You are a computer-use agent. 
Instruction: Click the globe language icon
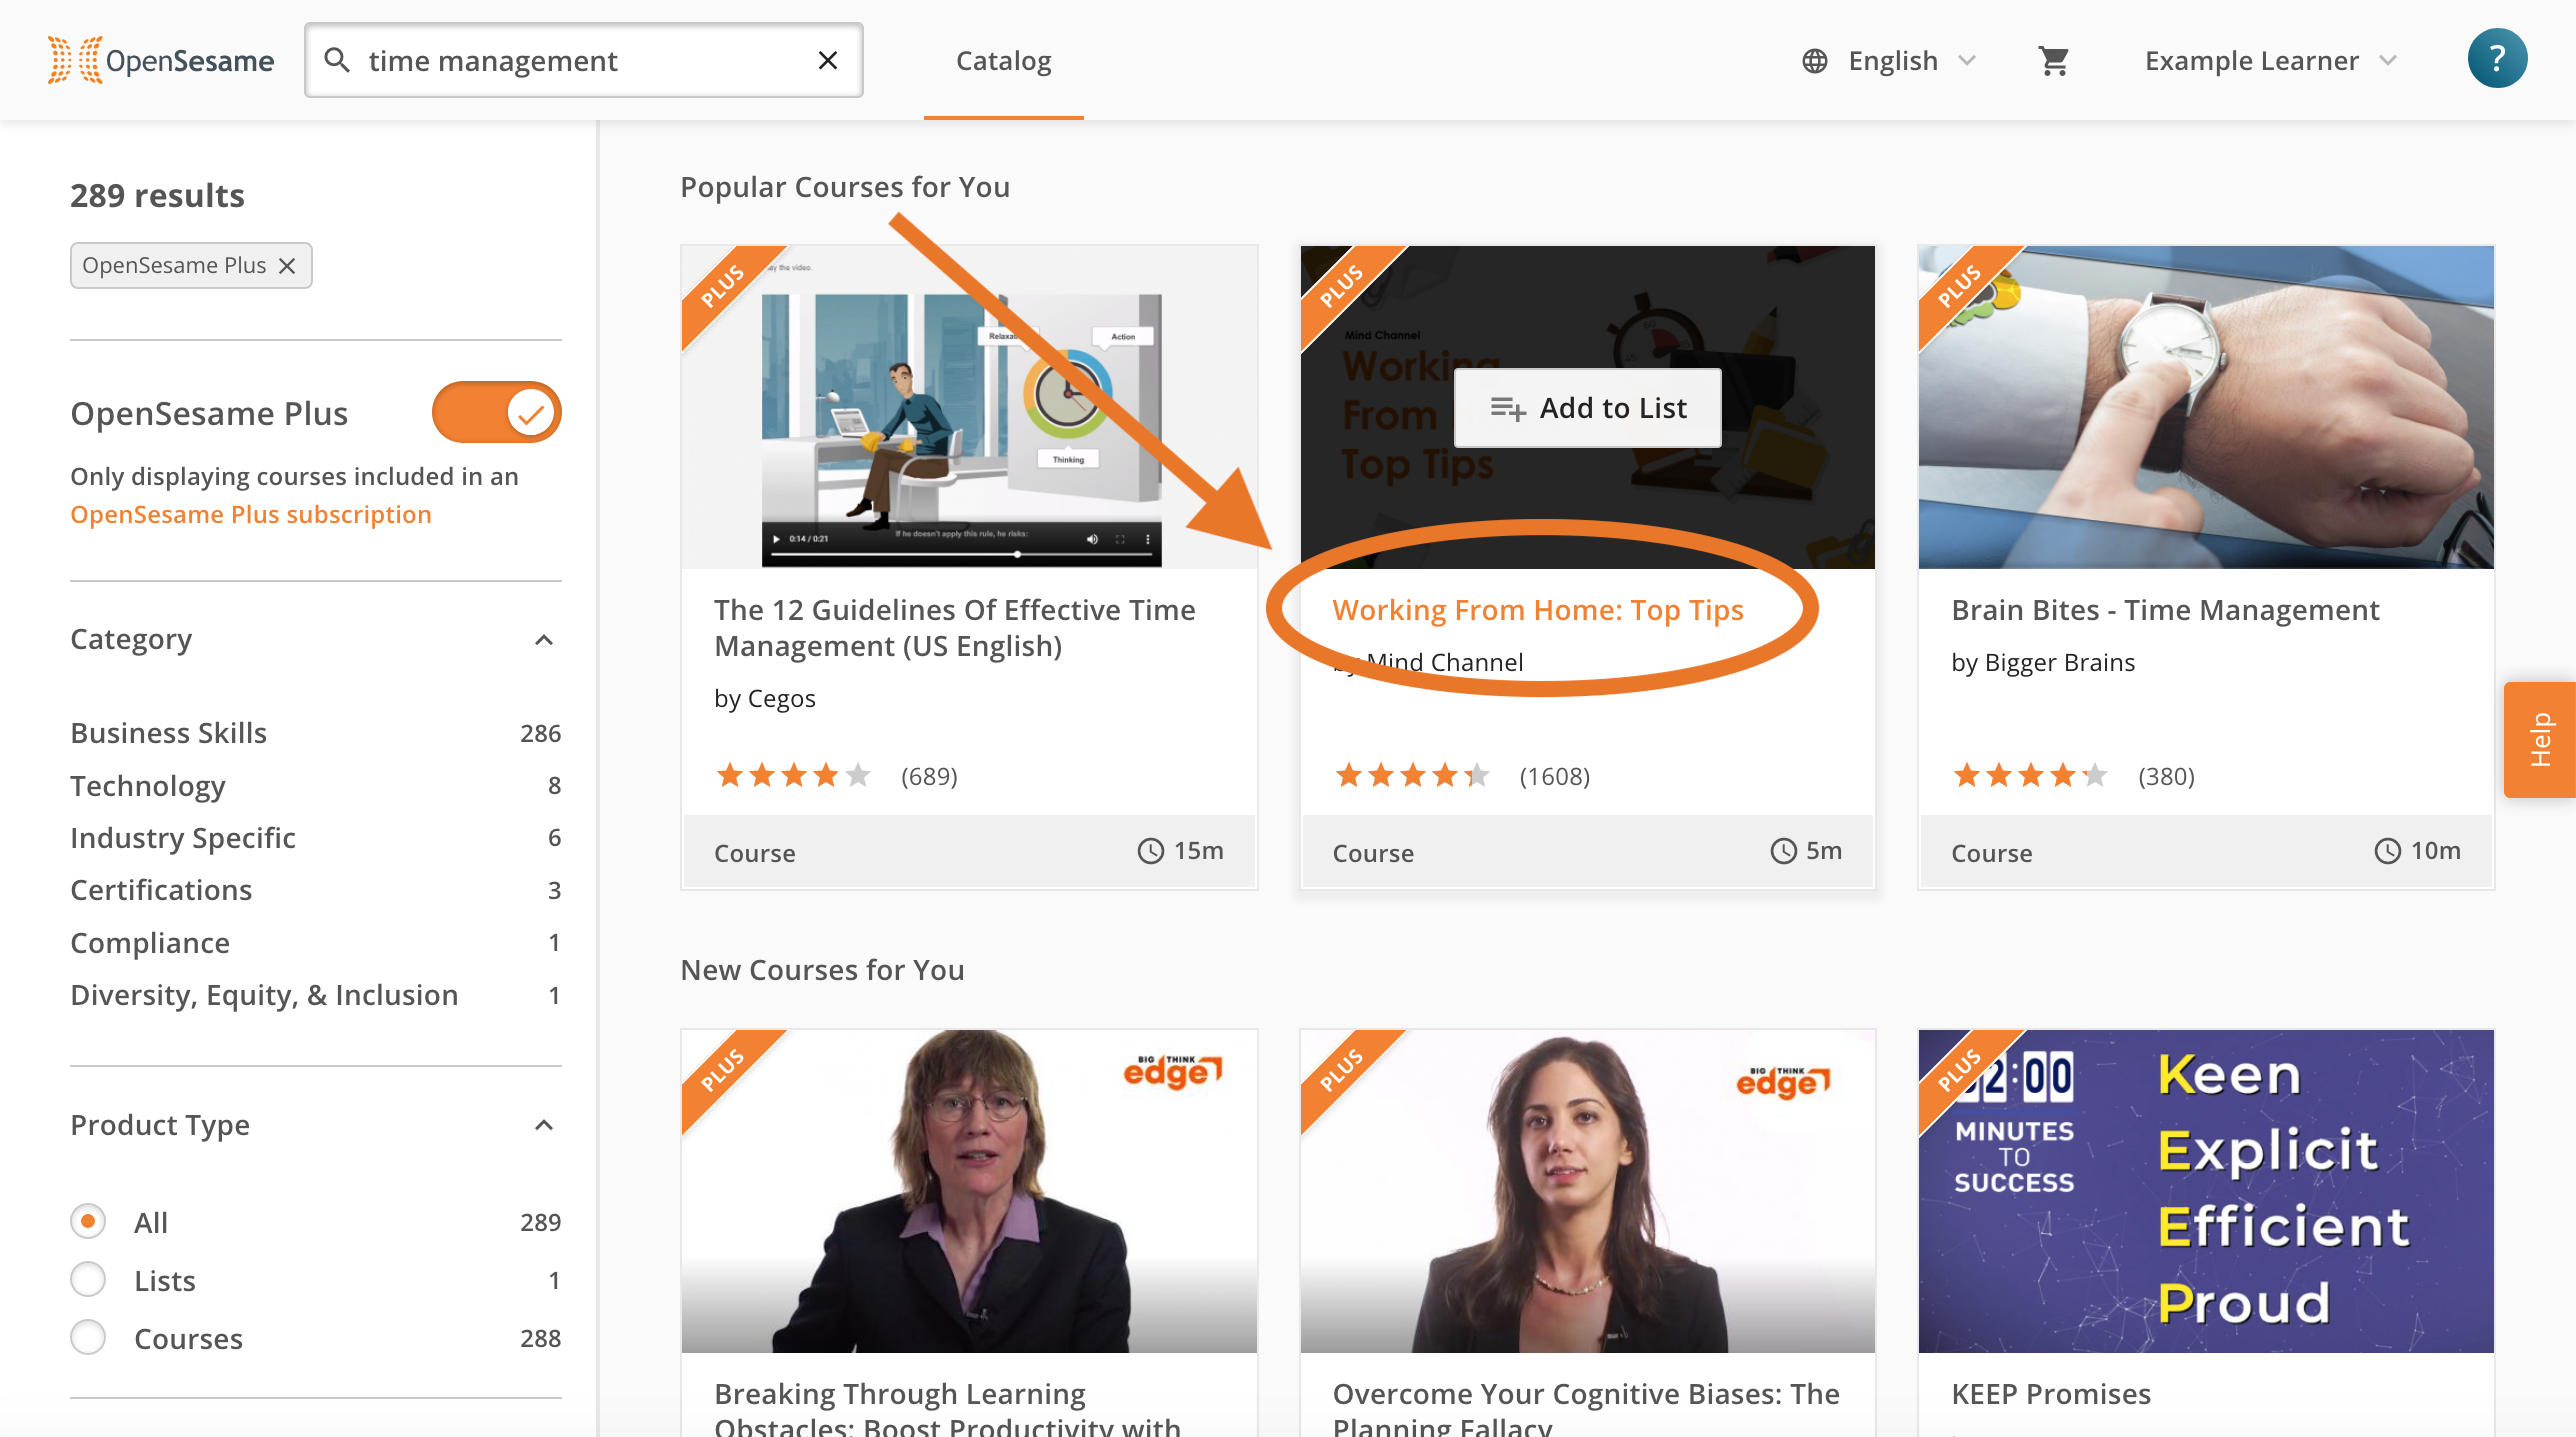coord(1815,61)
